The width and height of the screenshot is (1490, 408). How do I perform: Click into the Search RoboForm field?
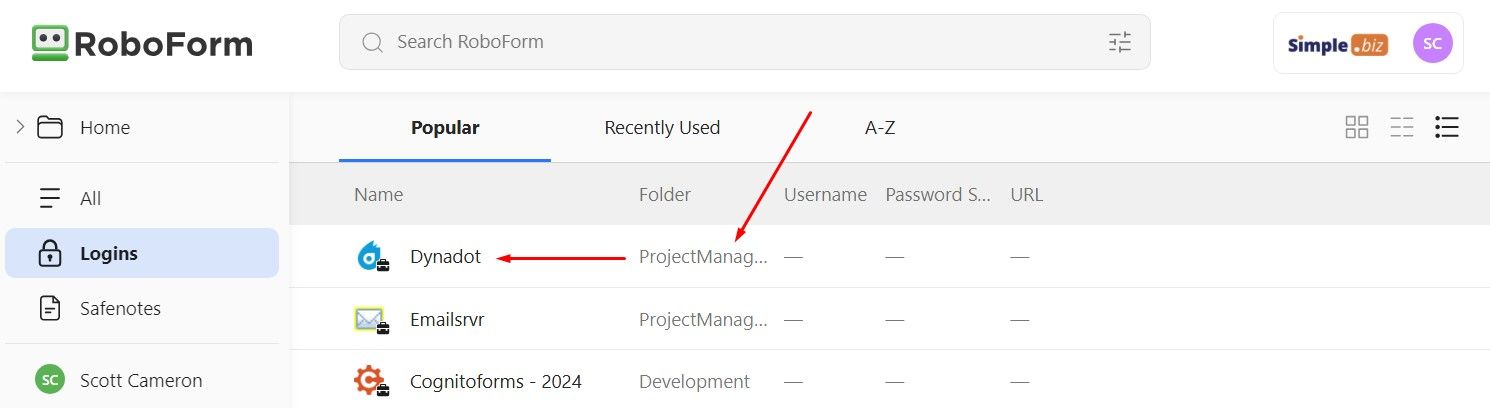(744, 42)
